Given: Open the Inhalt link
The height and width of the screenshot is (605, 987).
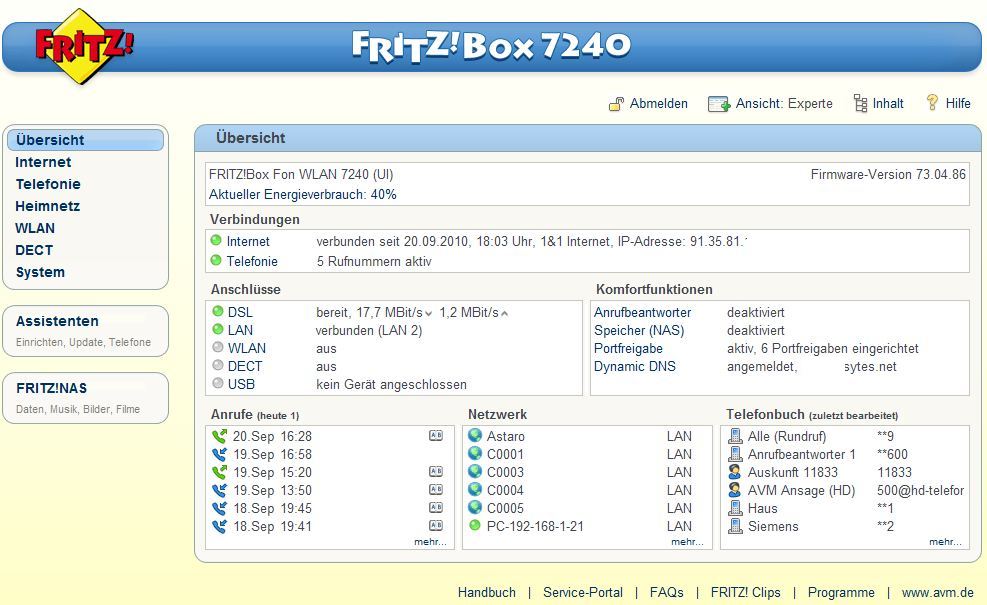Looking at the screenshot, I should point(888,103).
